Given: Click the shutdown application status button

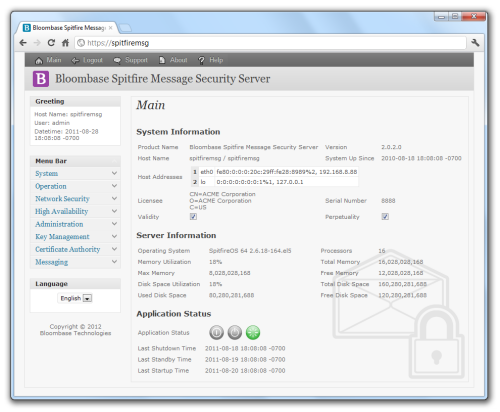Looking at the screenshot, I should pyautogui.click(x=216, y=332).
